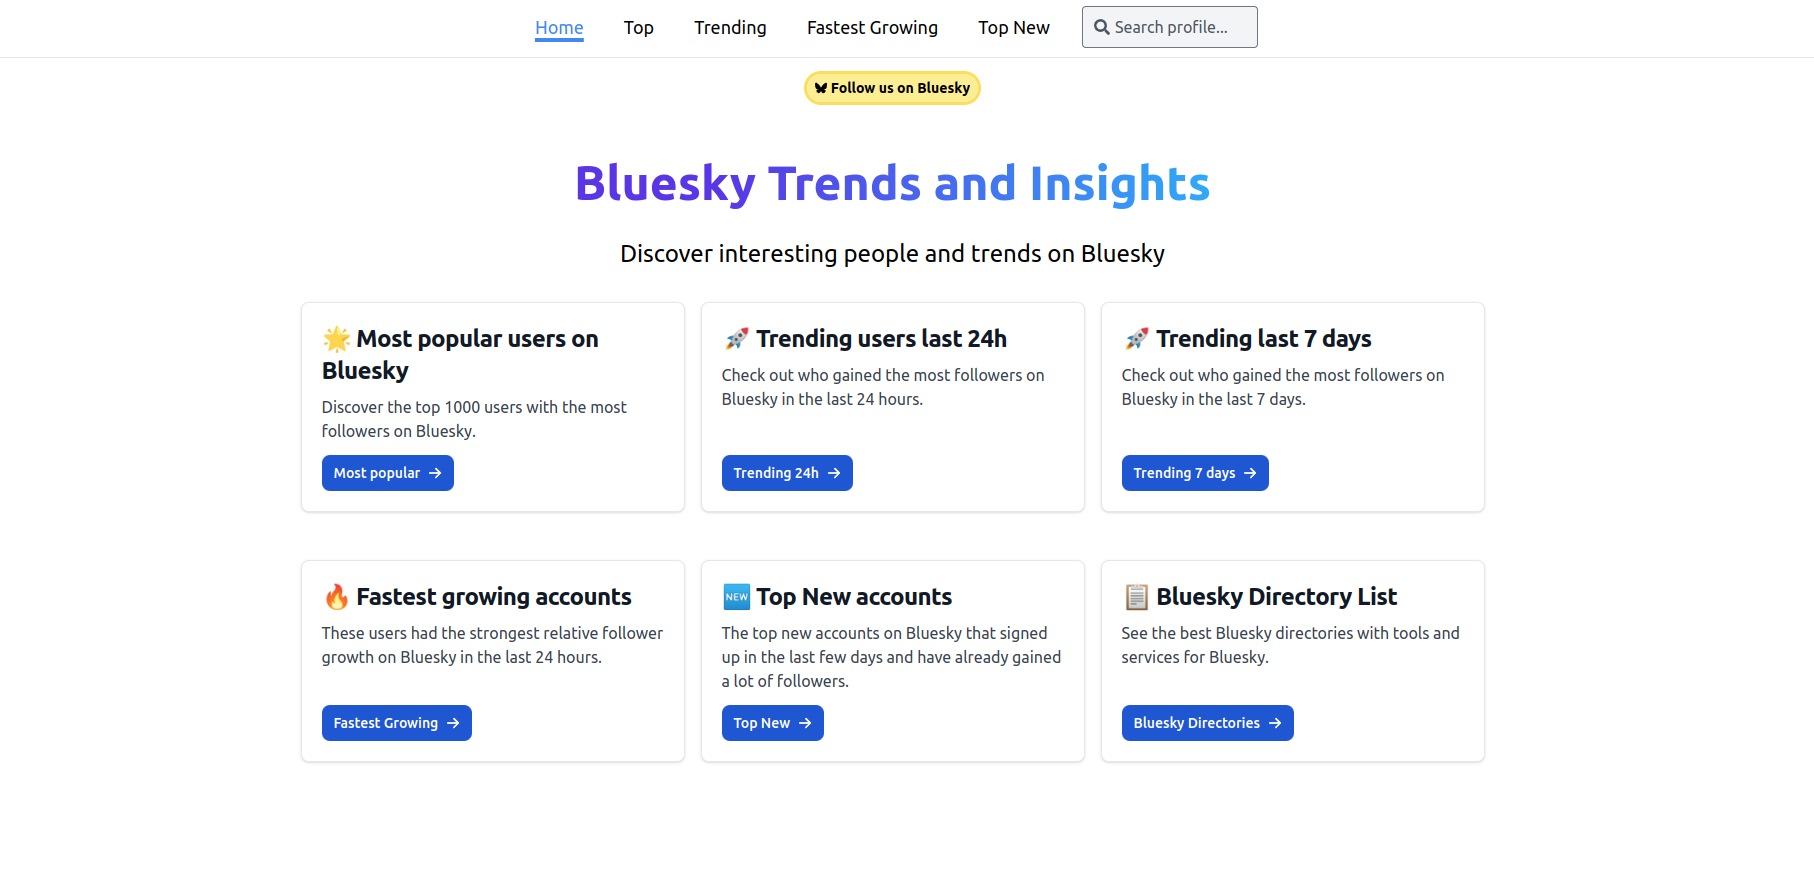Click the magnifier icon in the search box
Viewport: 1814px width, 884px height.
pyautogui.click(x=1101, y=27)
